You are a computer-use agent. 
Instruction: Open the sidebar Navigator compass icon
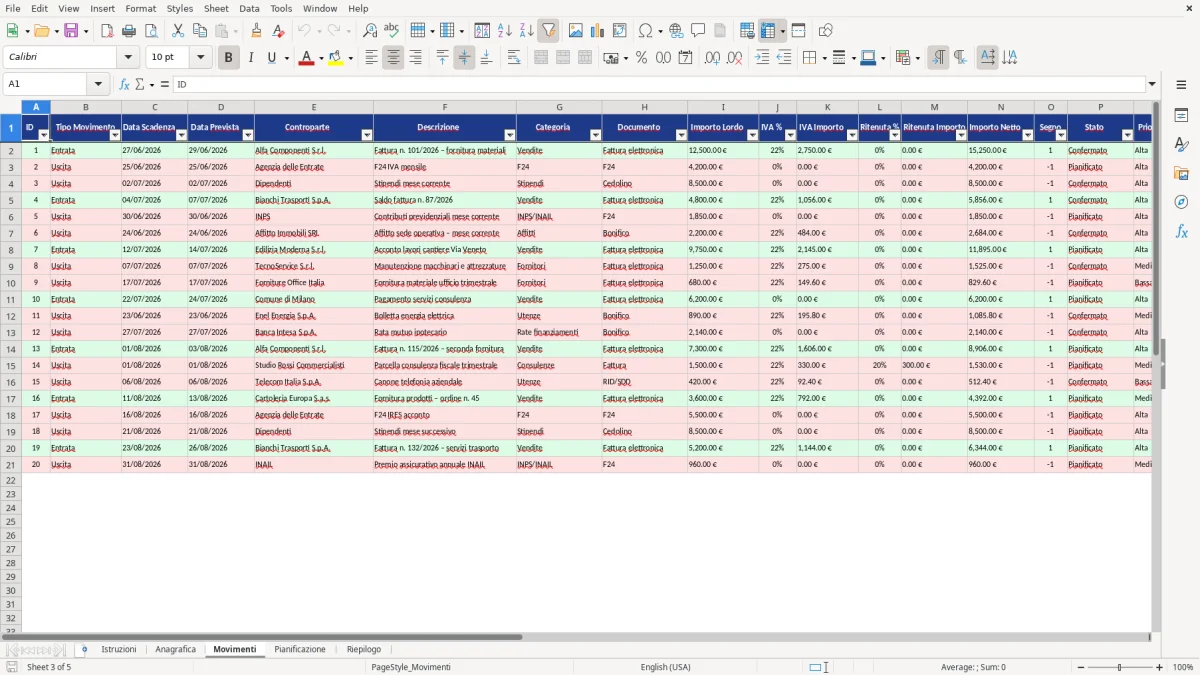click(x=1181, y=203)
